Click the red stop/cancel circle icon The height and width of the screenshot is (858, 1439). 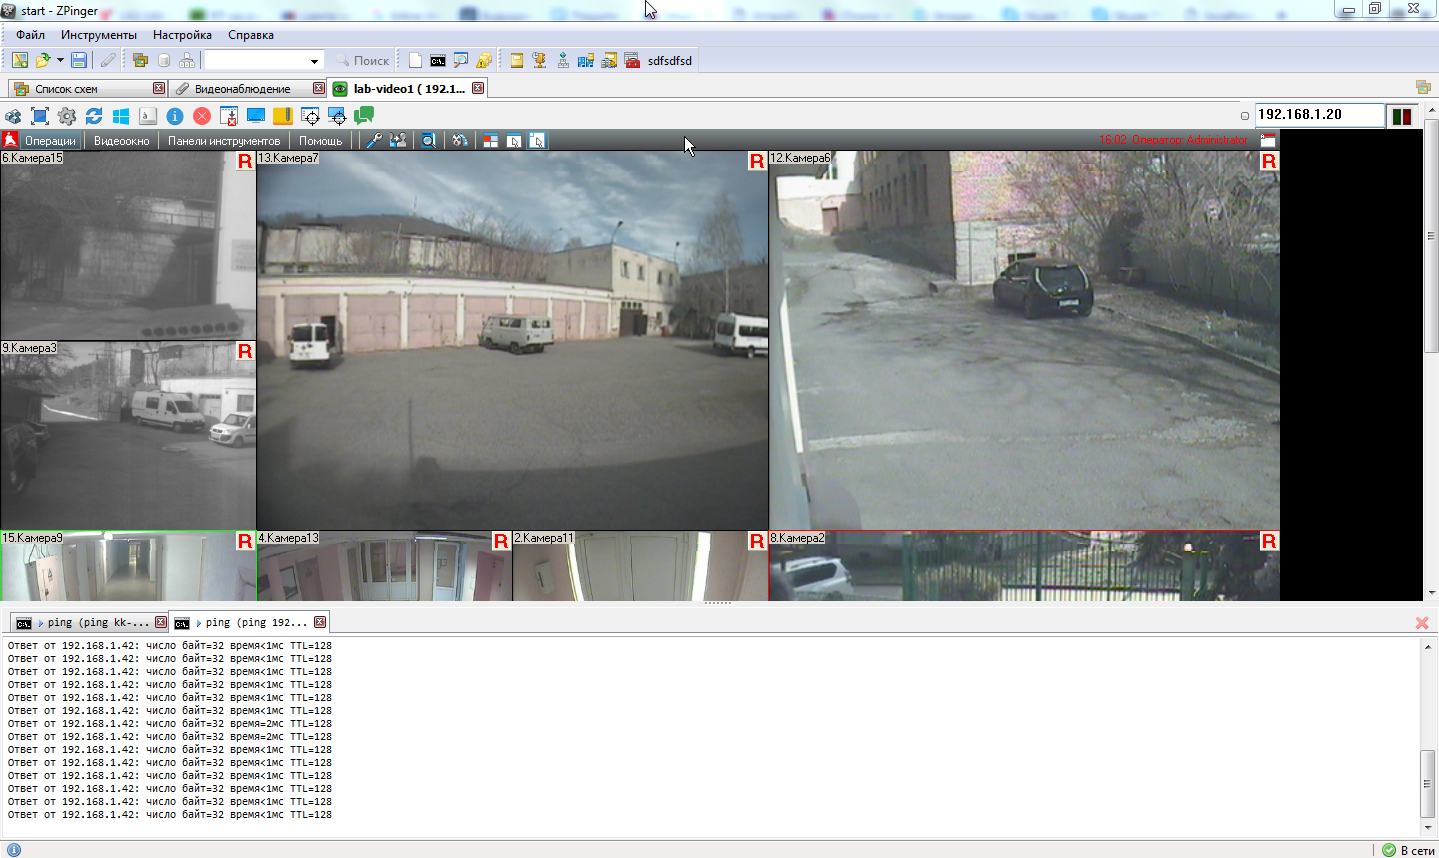tap(202, 116)
